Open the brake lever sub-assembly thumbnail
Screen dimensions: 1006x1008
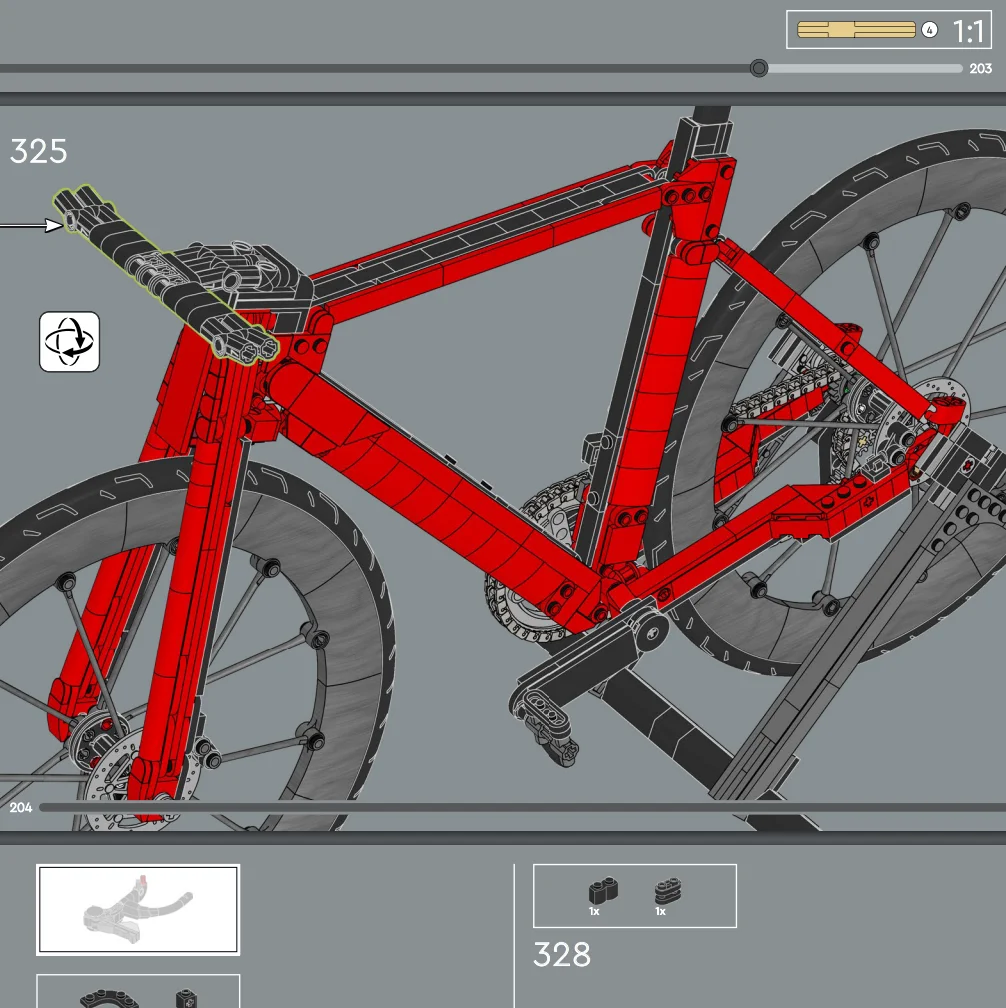coord(138,909)
